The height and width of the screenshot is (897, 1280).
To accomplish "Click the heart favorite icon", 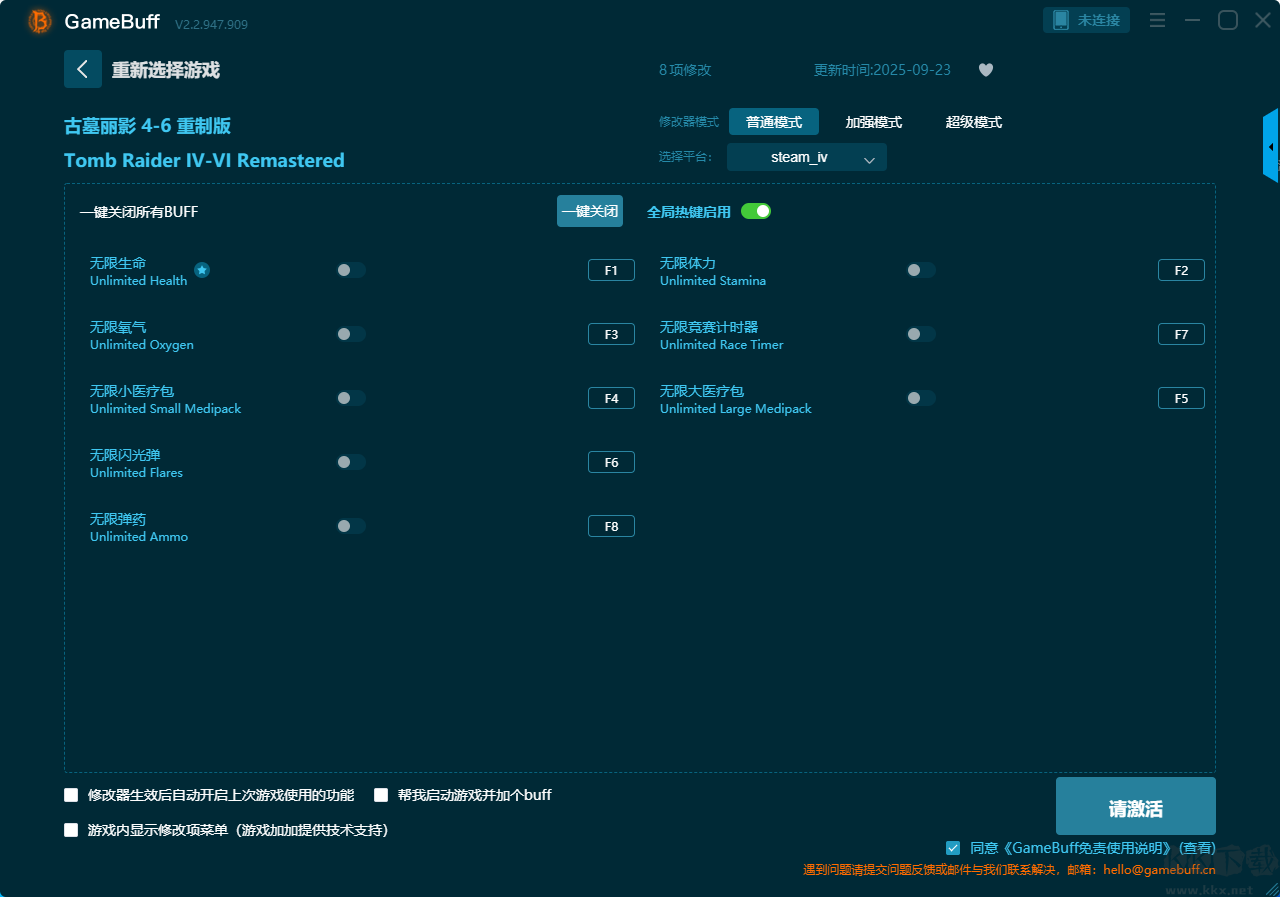I will coord(986,70).
